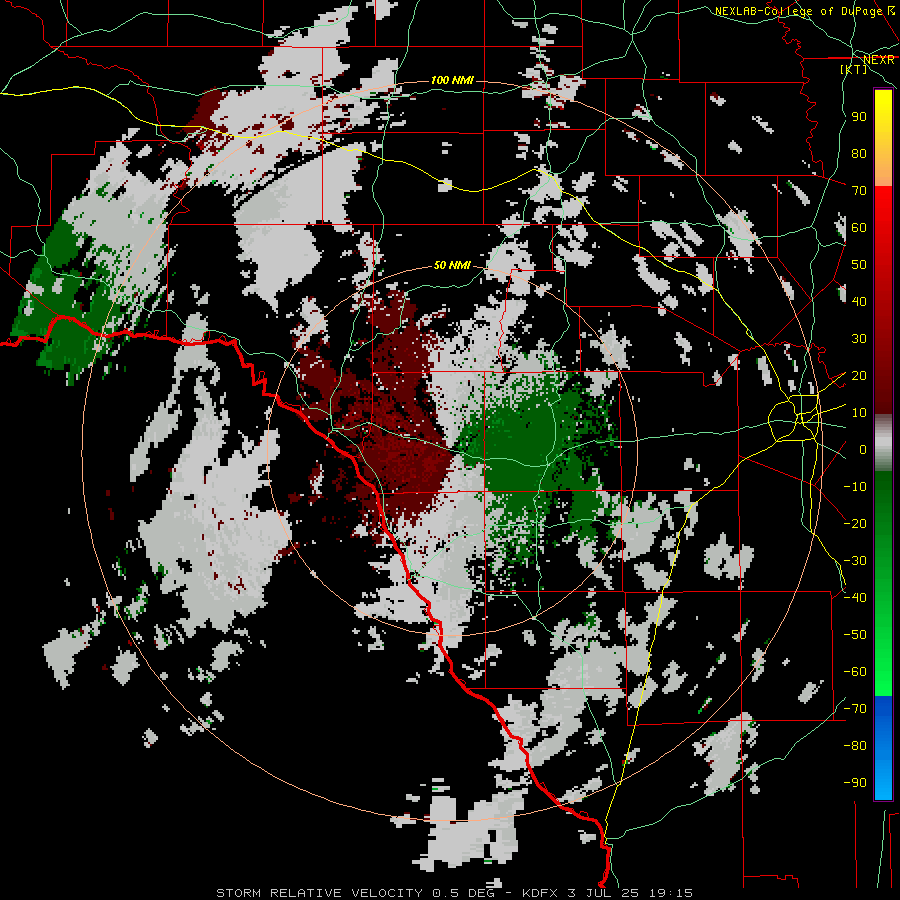Click the -40 value on the velocity scale
The height and width of the screenshot is (900, 900).
point(855,598)
